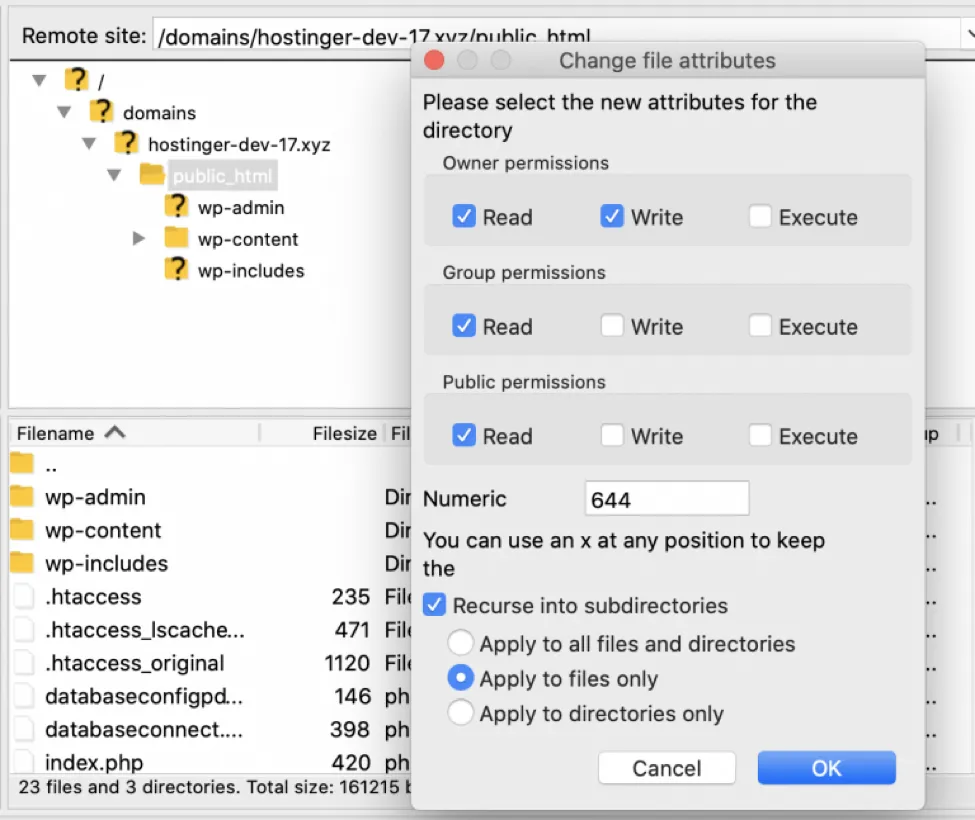Click the Numeric permissions input field
The width and height of the screenshot is (975, 820).
pos(666,498)
